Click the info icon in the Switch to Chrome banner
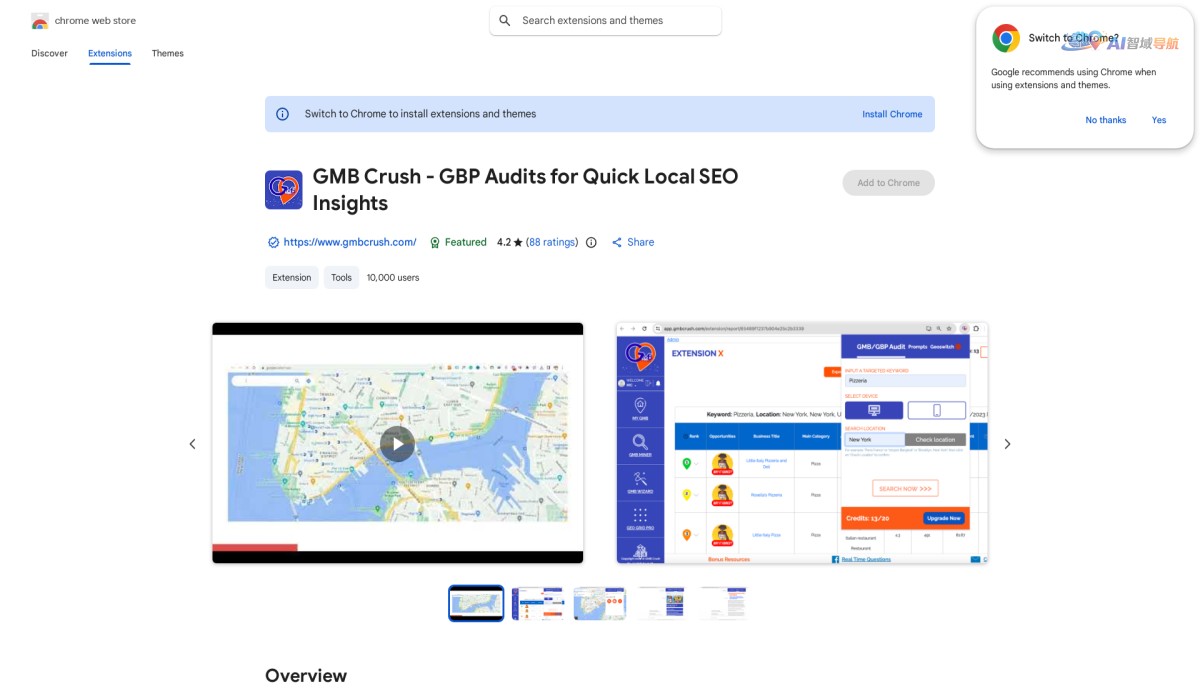Viewport: 1200px width, 700px height. pos(281,114)
